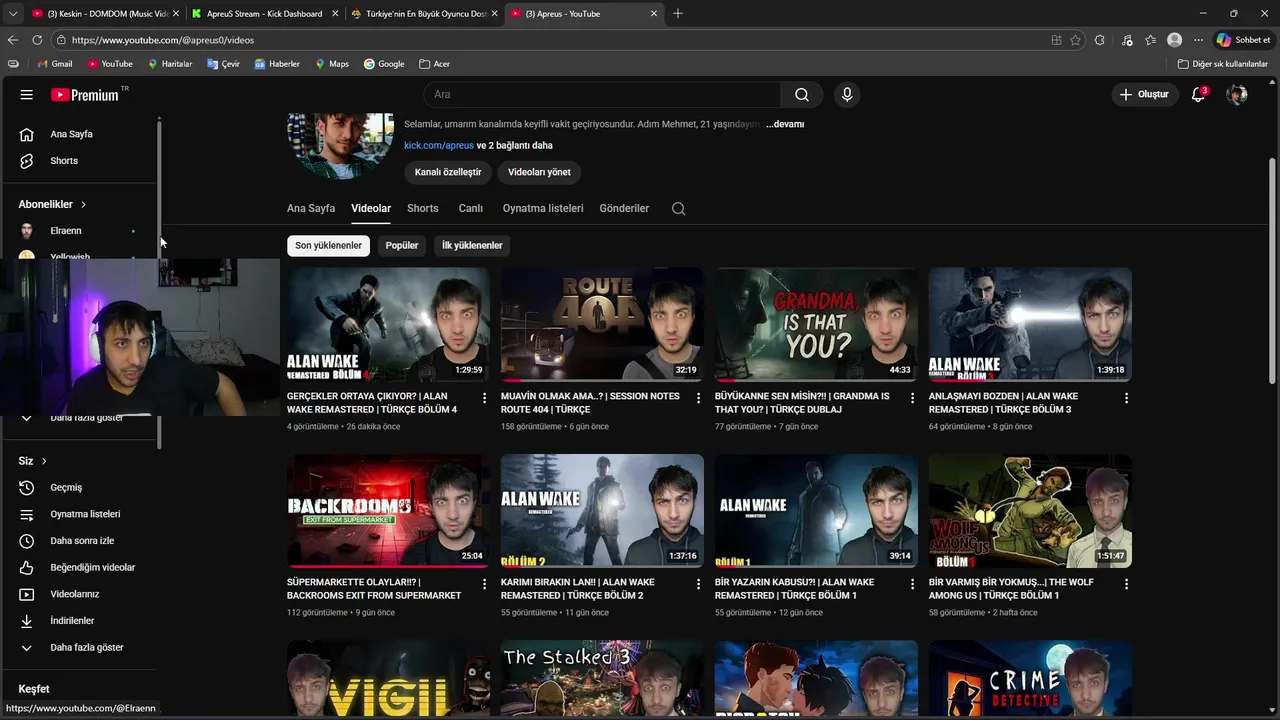Screen dimensions: 1280x720
Task: Open the notifications bell
Action: pos(1198,95)
